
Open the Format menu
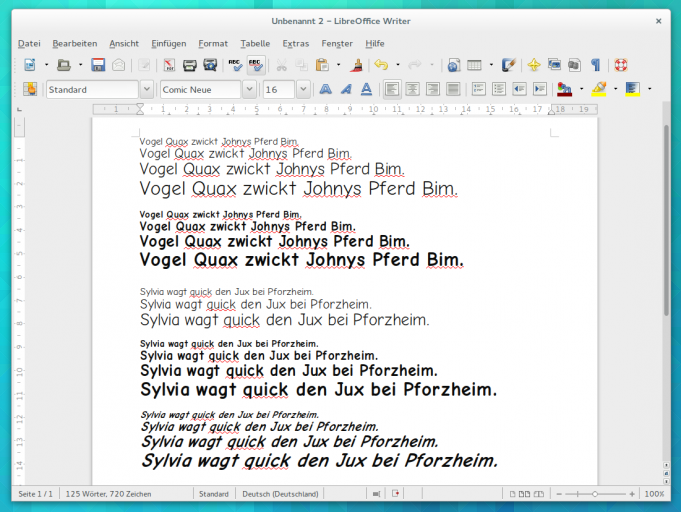tap(213, 43)
